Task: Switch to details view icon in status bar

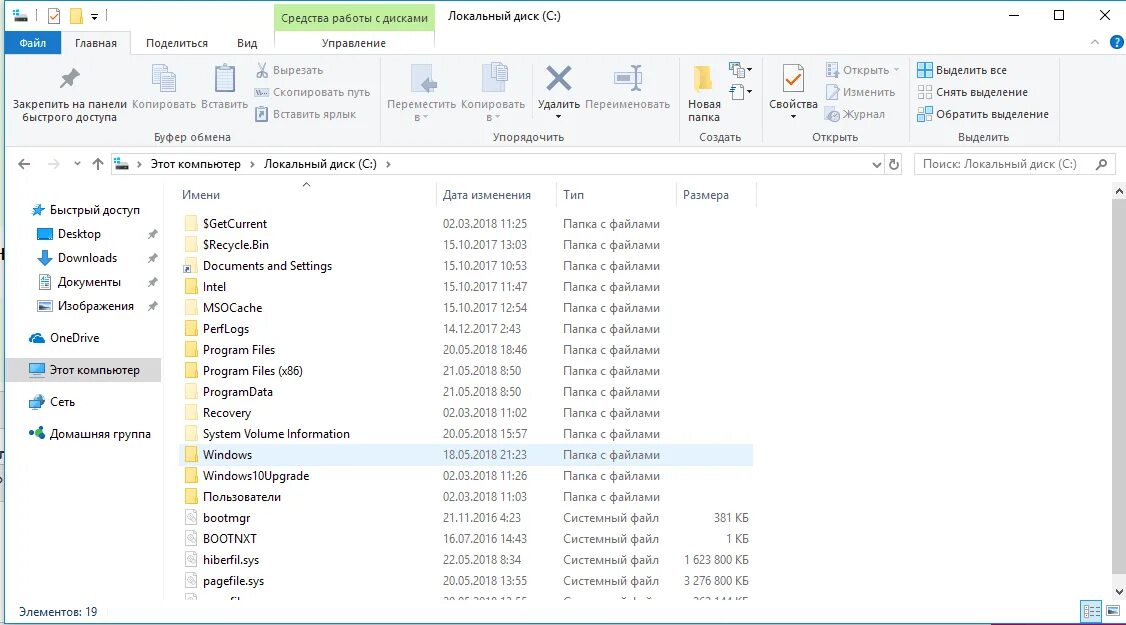Action: [1092, 611]
